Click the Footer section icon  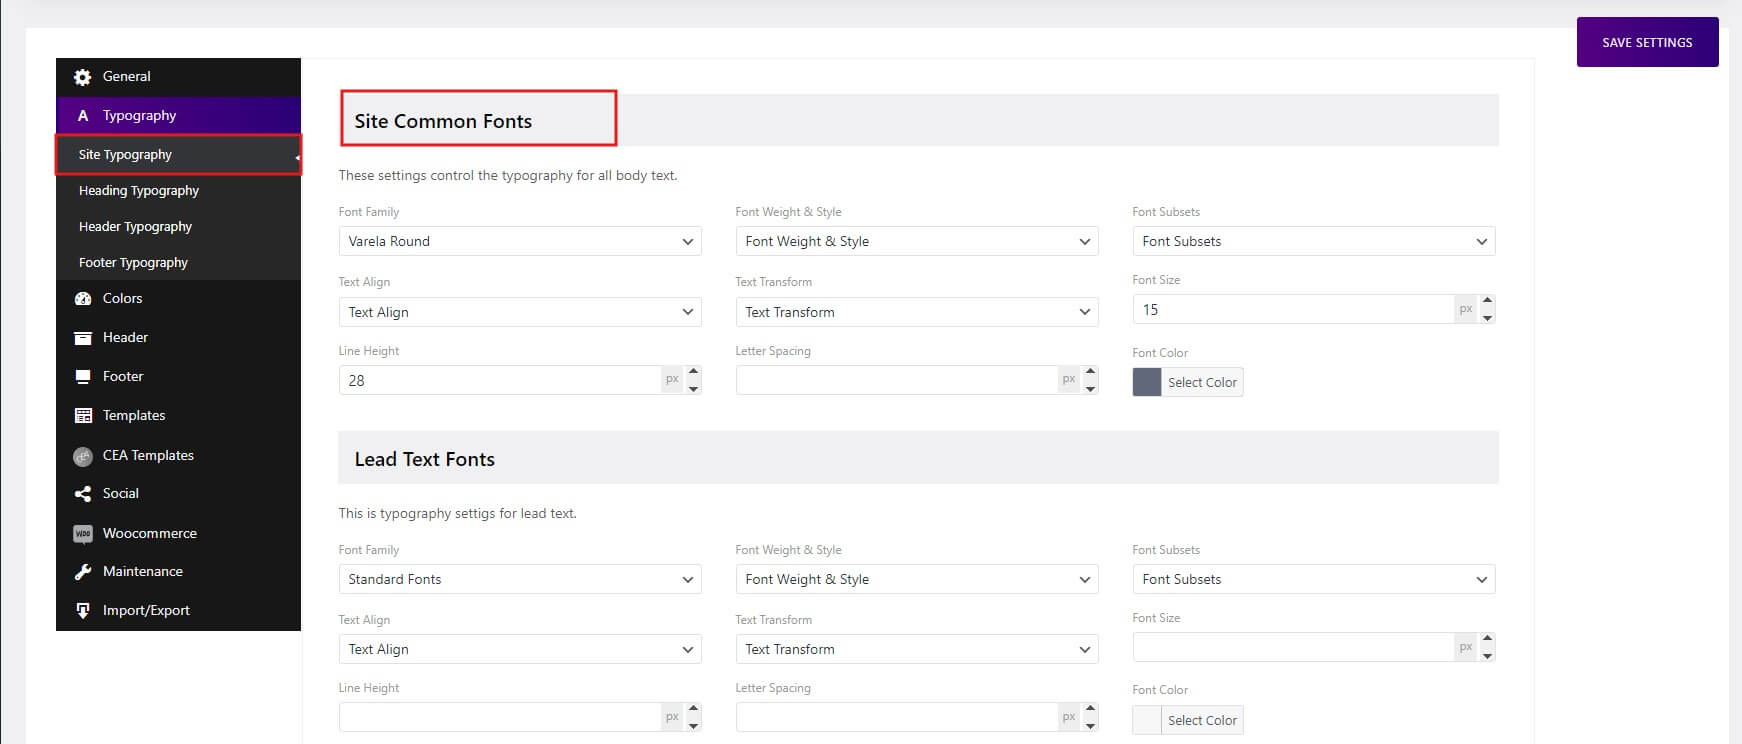pos(83,377)
